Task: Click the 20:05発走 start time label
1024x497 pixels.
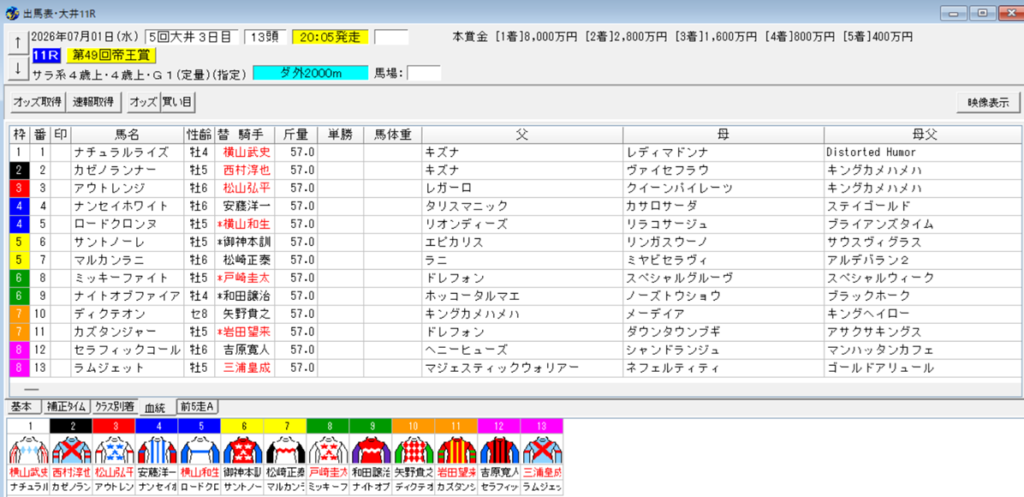Action: (x=330, y=37)
